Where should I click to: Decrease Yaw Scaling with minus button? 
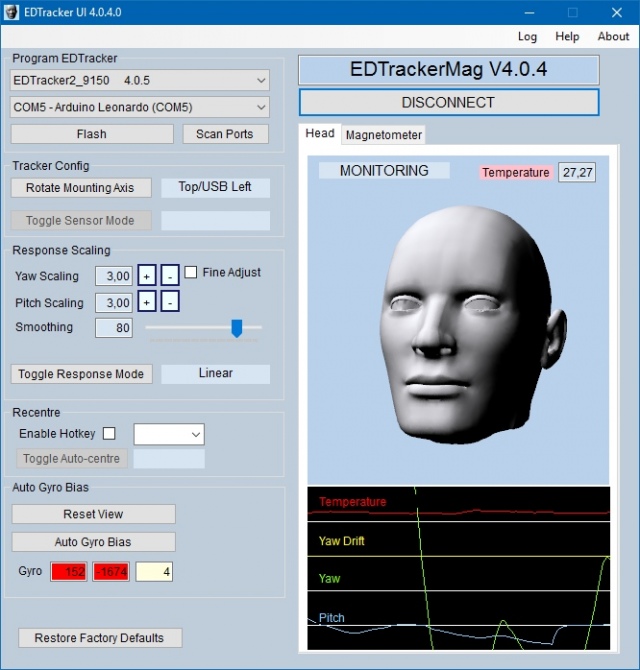click(170, 276)
